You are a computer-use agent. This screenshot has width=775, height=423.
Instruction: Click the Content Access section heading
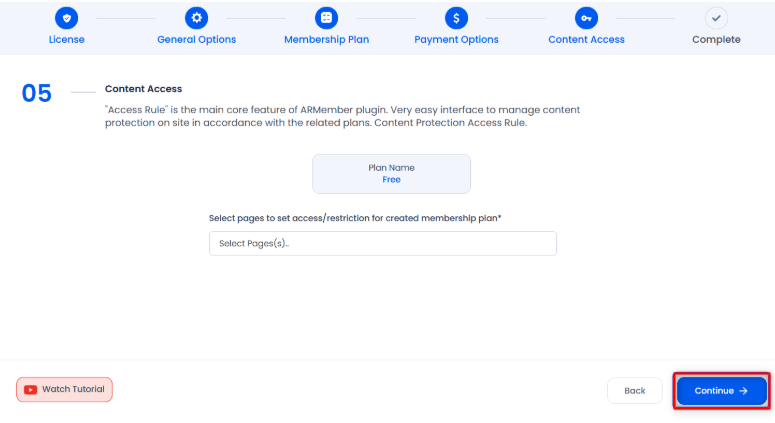[x=143, y=89]
